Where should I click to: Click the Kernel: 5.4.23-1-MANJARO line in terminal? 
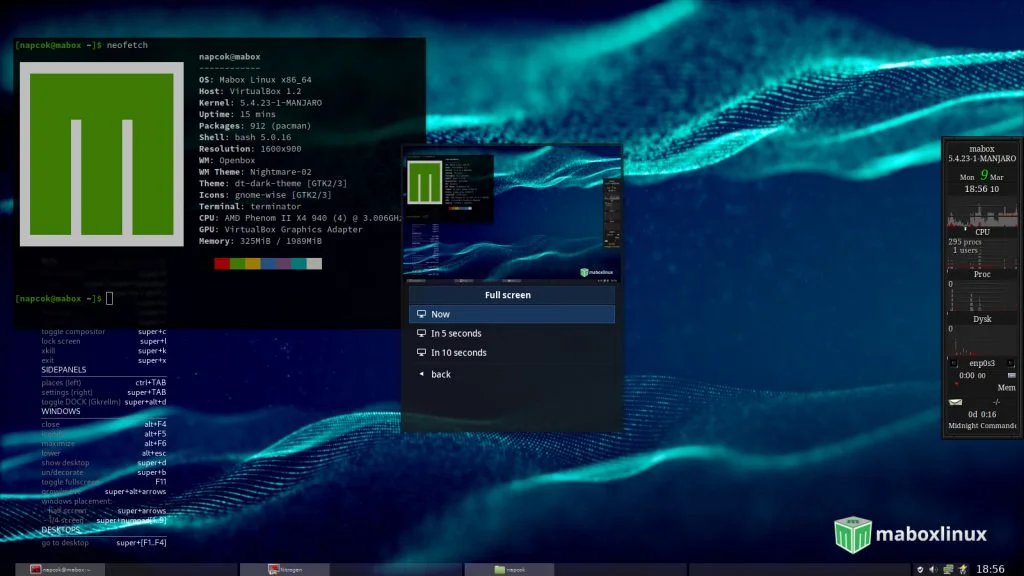pos(261,103)
